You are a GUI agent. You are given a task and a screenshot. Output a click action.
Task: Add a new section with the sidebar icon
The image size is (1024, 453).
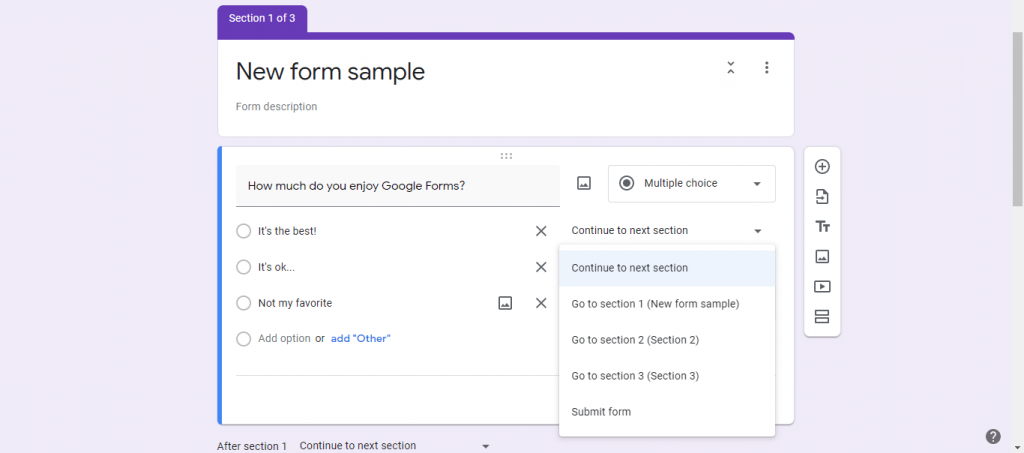coord(822,317)
